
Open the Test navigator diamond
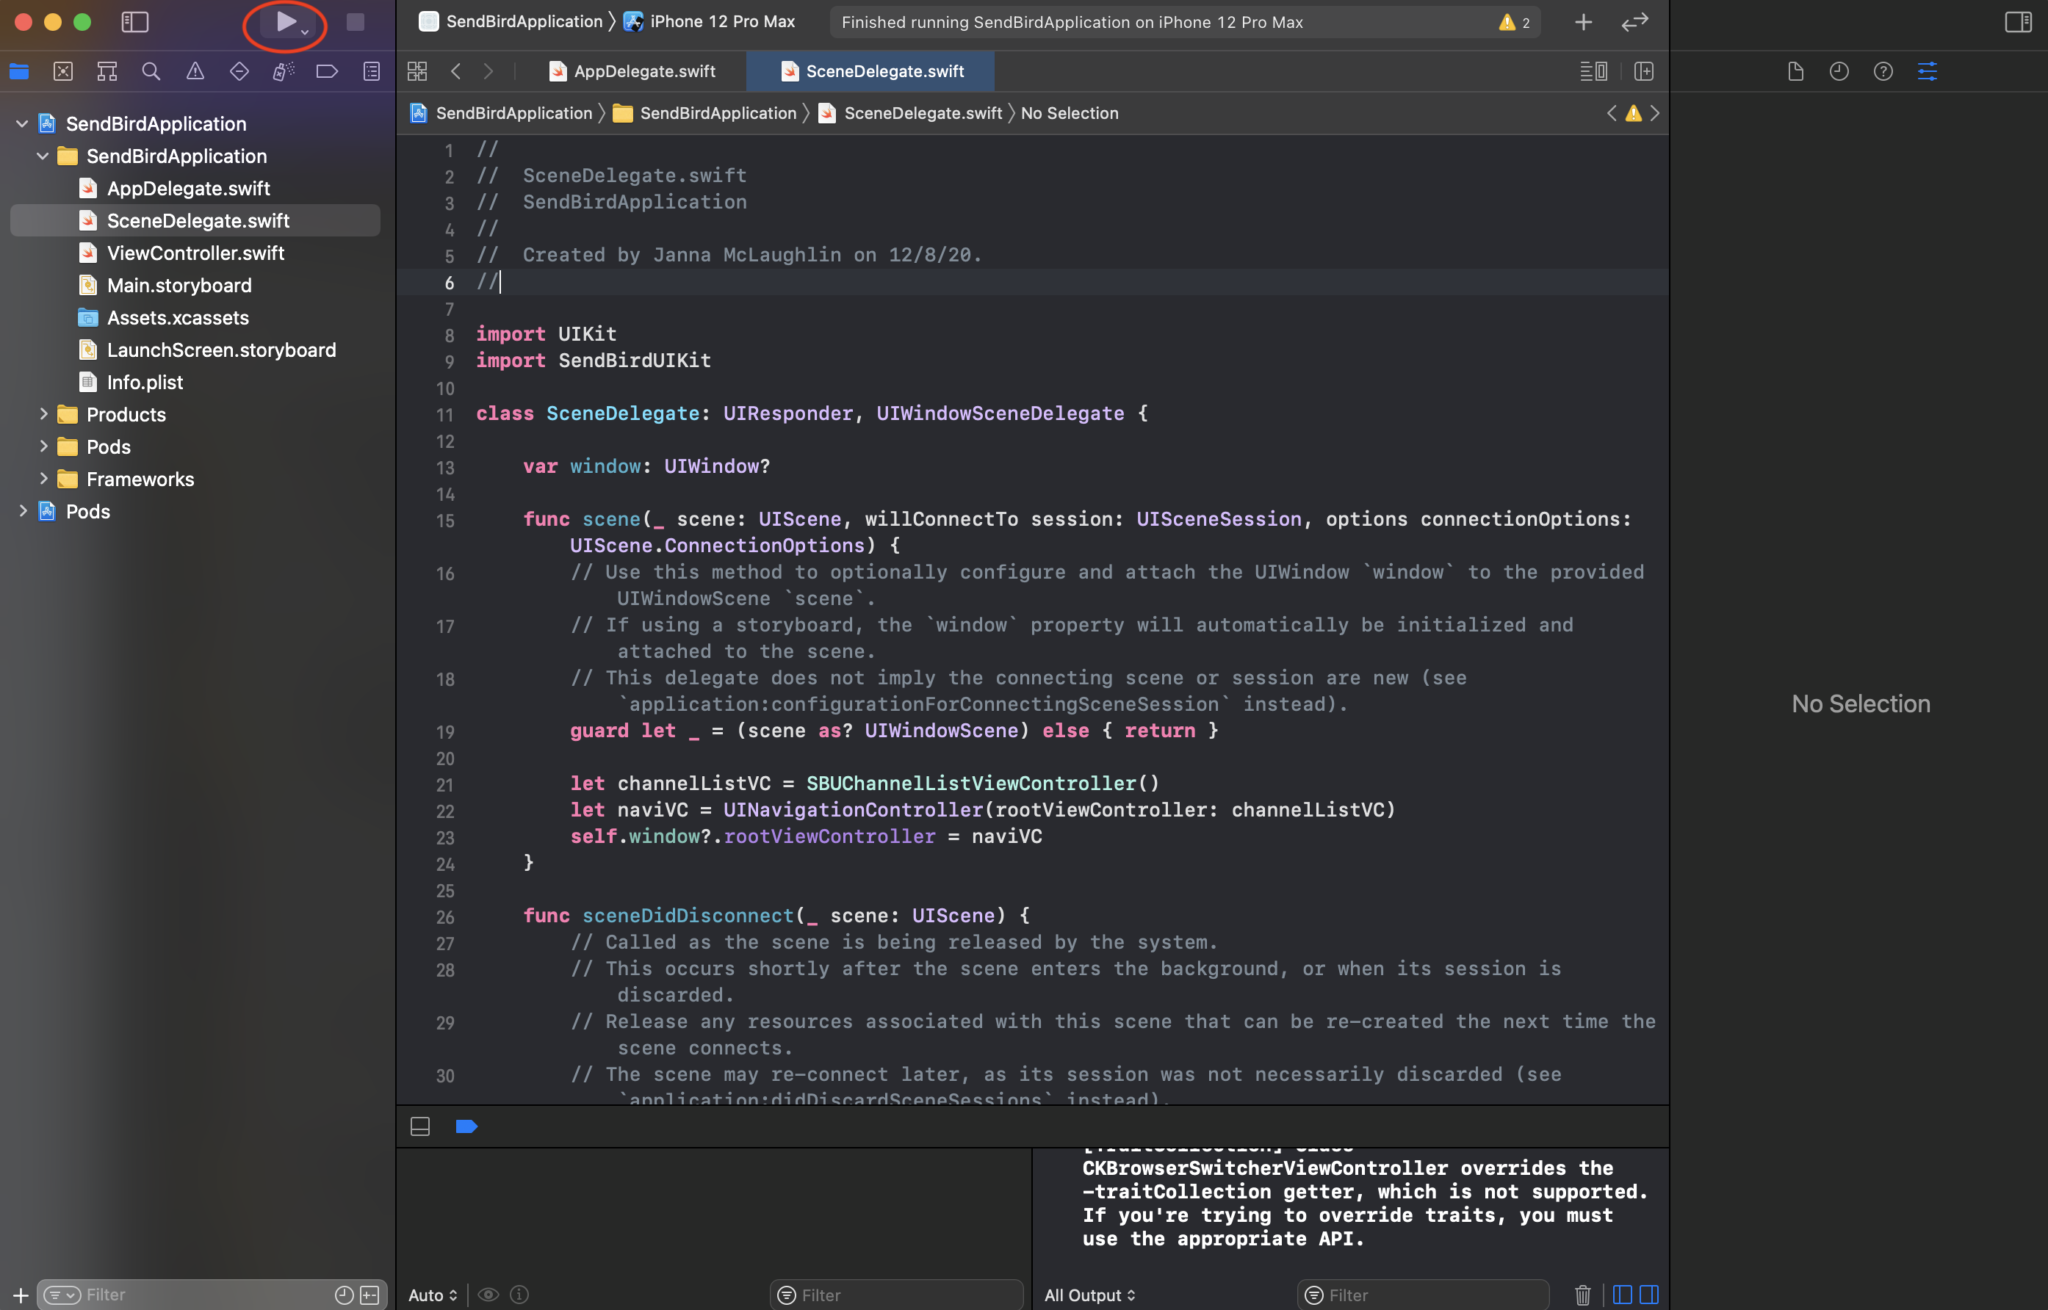click(x=239, y=71)
